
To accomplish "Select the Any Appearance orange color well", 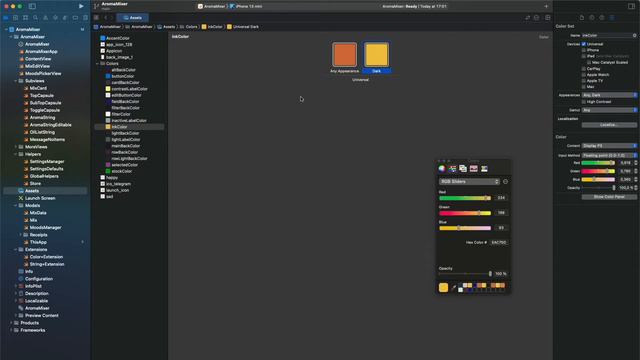I will point(344,54).
